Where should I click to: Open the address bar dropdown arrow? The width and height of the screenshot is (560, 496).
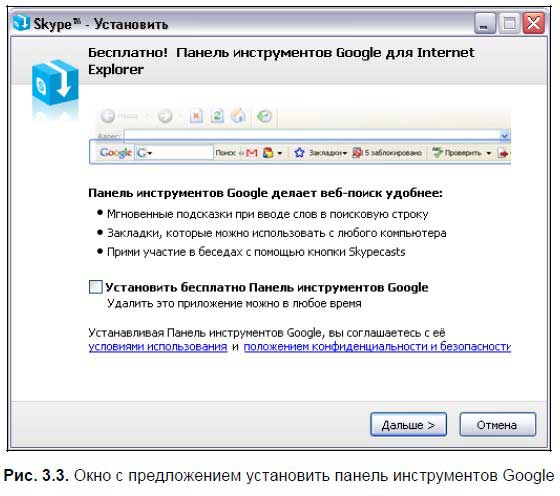click(504, 136)
